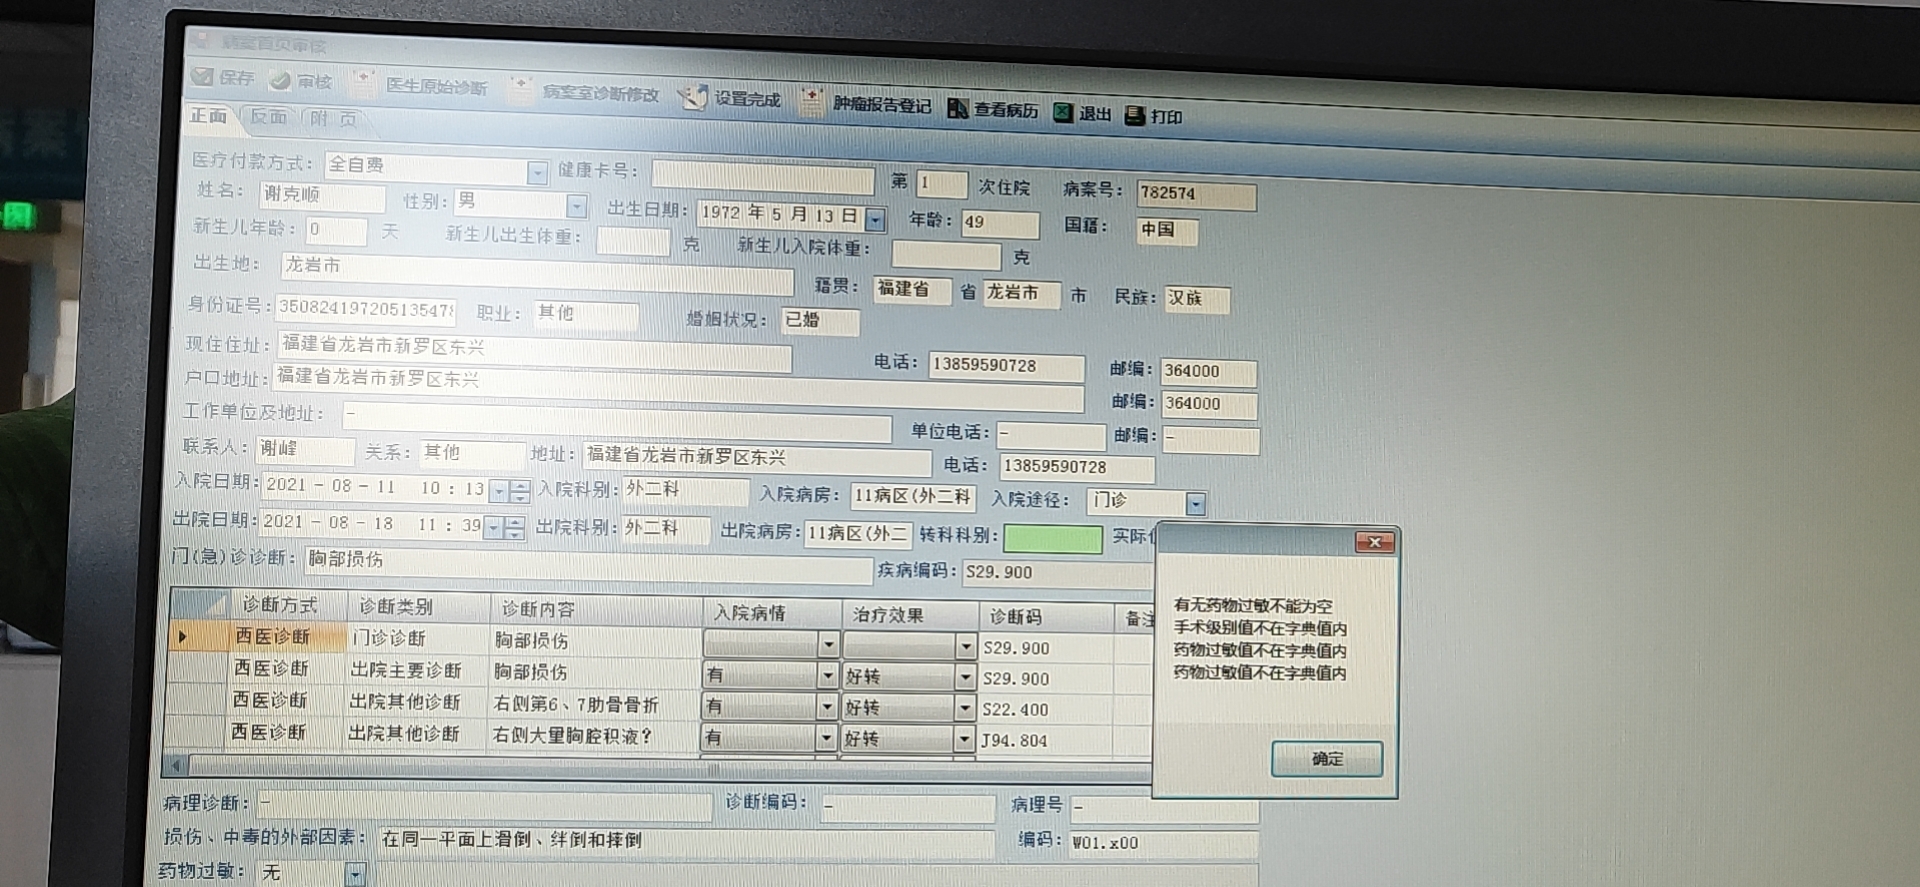
Task: Click the 打印 print icon
Action: pyautogui.click(x=1134, y=115)
